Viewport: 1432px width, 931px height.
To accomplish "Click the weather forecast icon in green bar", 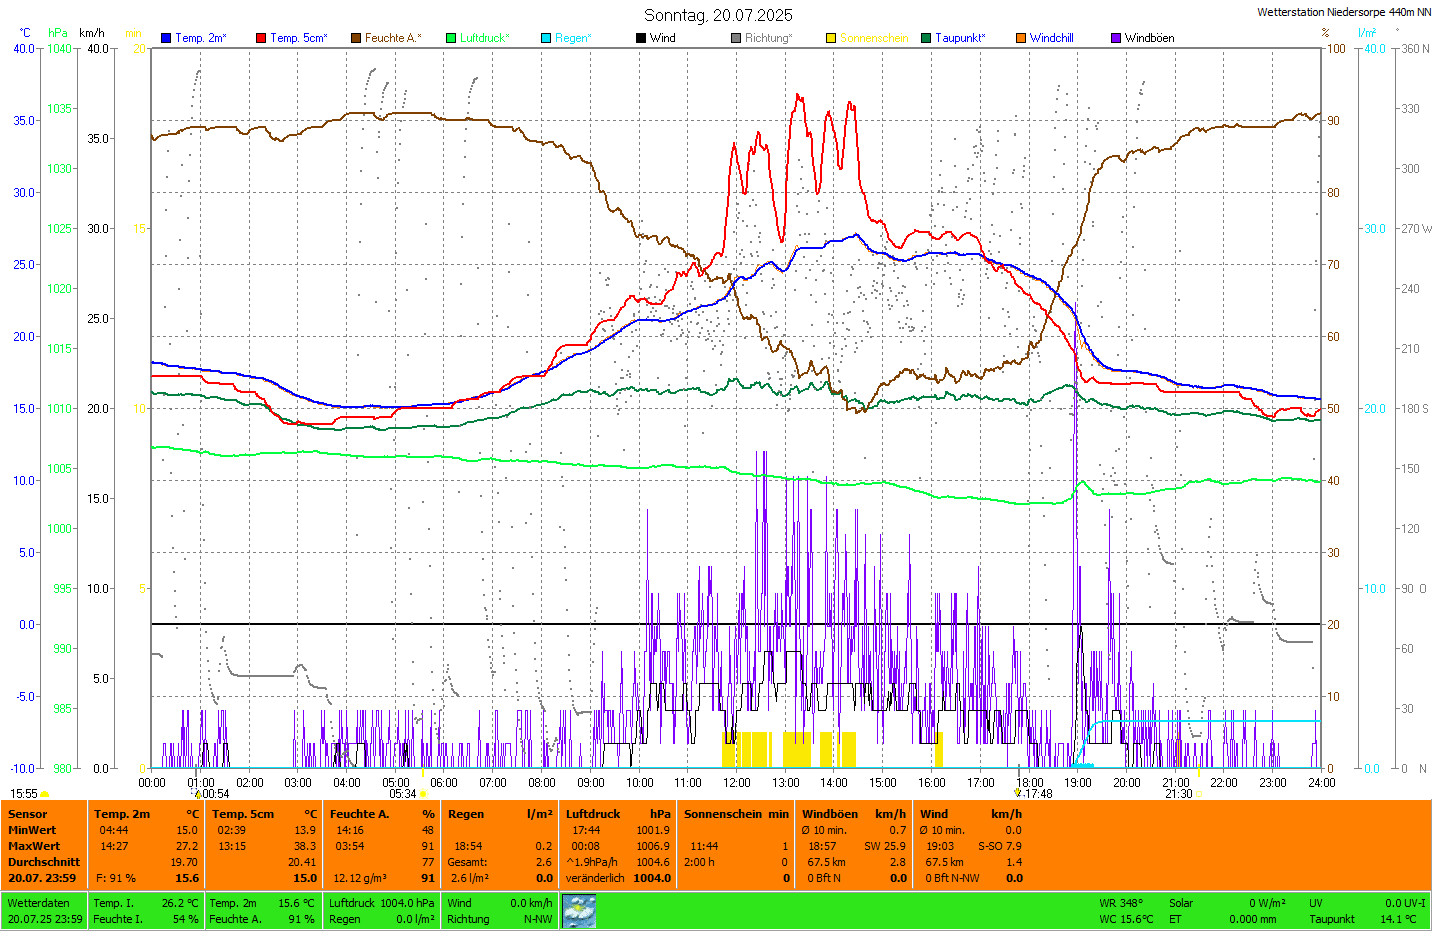I will [x=579, y=910].
